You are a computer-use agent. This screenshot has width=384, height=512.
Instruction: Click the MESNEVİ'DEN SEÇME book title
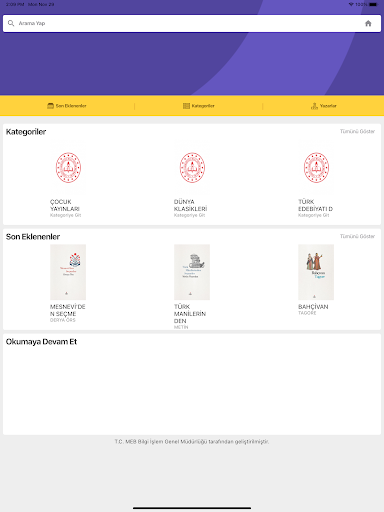(68, 310)
